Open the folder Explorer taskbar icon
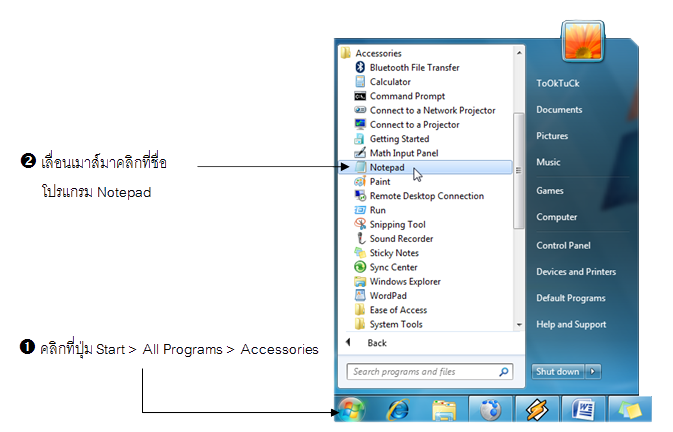The image size is (673, 432). click(444, 410)
